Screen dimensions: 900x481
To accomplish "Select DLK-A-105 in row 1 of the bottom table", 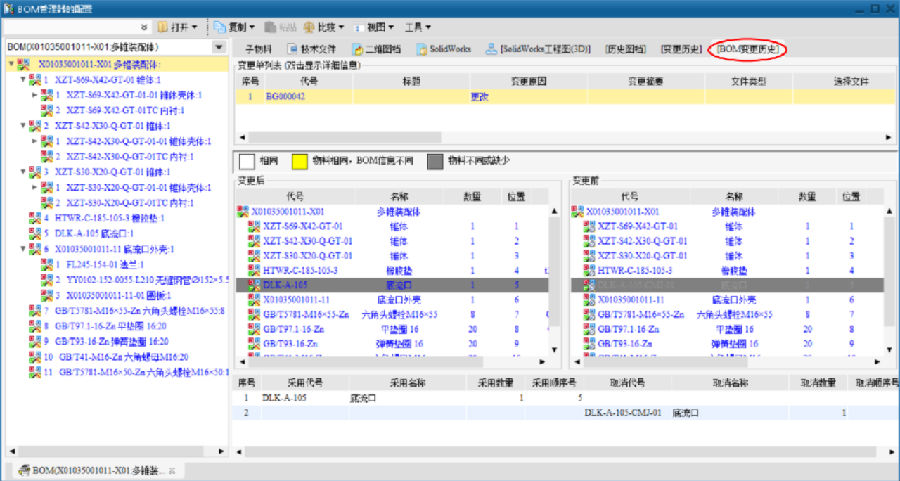I will (284, 398).
